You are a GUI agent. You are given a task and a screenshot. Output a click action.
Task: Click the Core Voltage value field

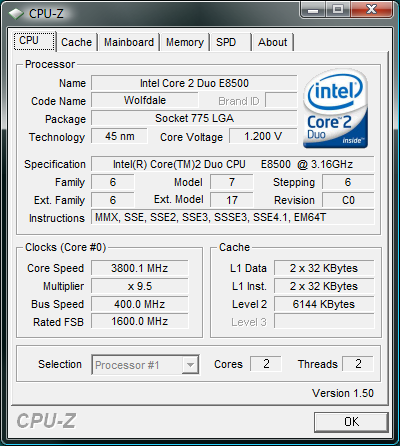[x=263, y=136]
